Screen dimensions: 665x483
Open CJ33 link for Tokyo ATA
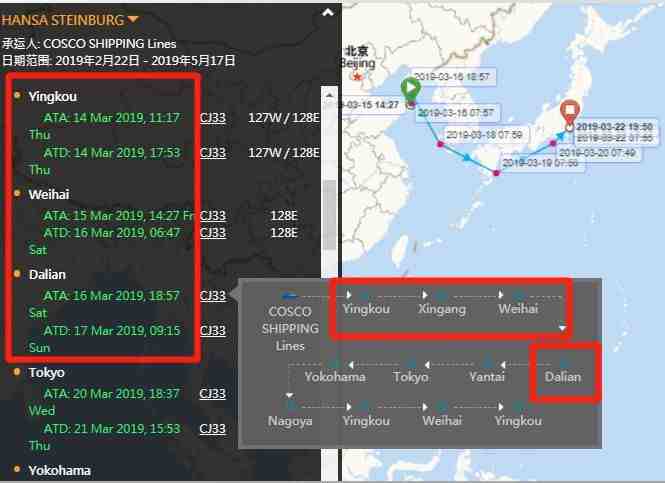click(x=212, y=394)
